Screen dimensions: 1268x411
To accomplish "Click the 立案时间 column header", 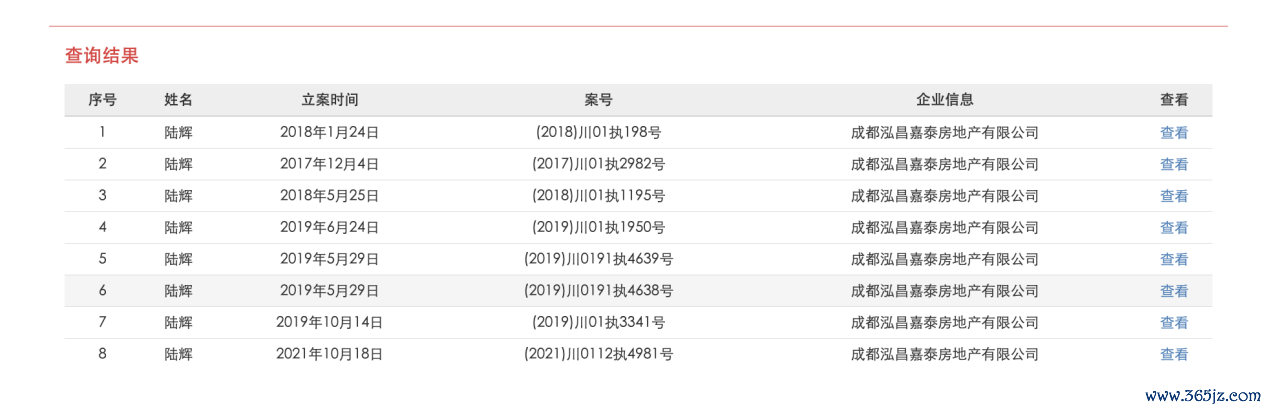I will click(330, 100).
